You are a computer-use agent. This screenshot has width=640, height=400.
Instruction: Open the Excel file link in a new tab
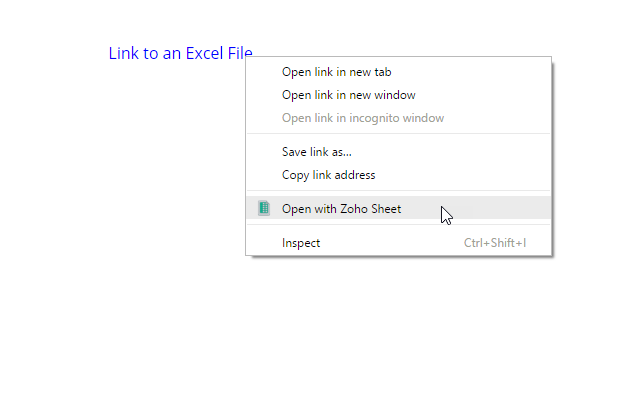pyautogui.click(x=398, y=72)
